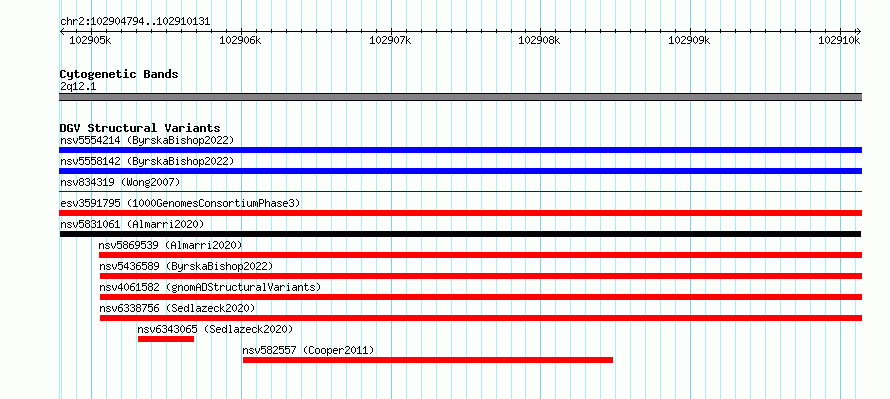The width and height of the screenshot is (890, 399).
Task: Click the 102905k ruler label
Action: tap(90, 40)
